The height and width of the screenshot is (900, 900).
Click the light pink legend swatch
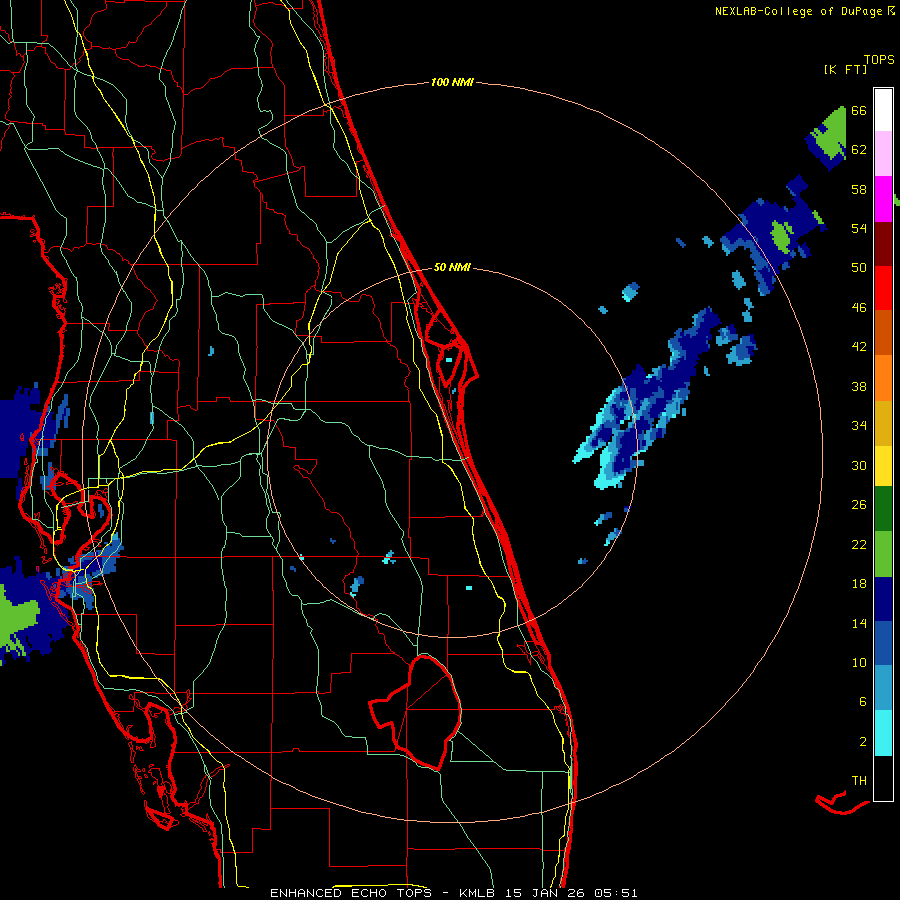[883, 153]
